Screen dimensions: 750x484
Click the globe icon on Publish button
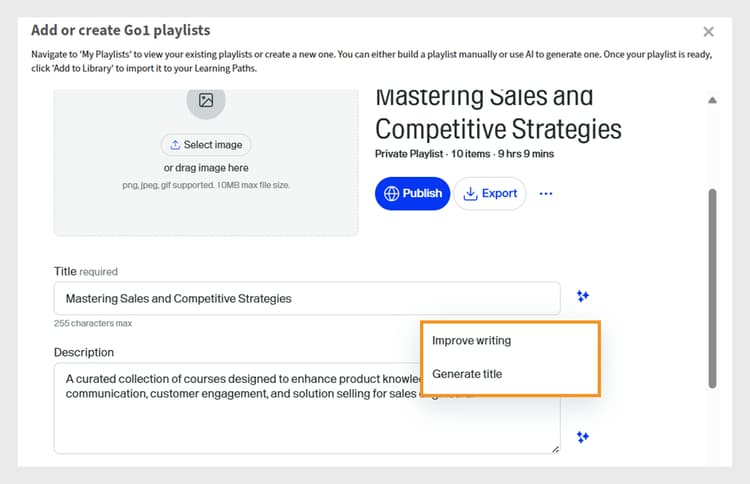pyautogui.click(x=391, y=193)
